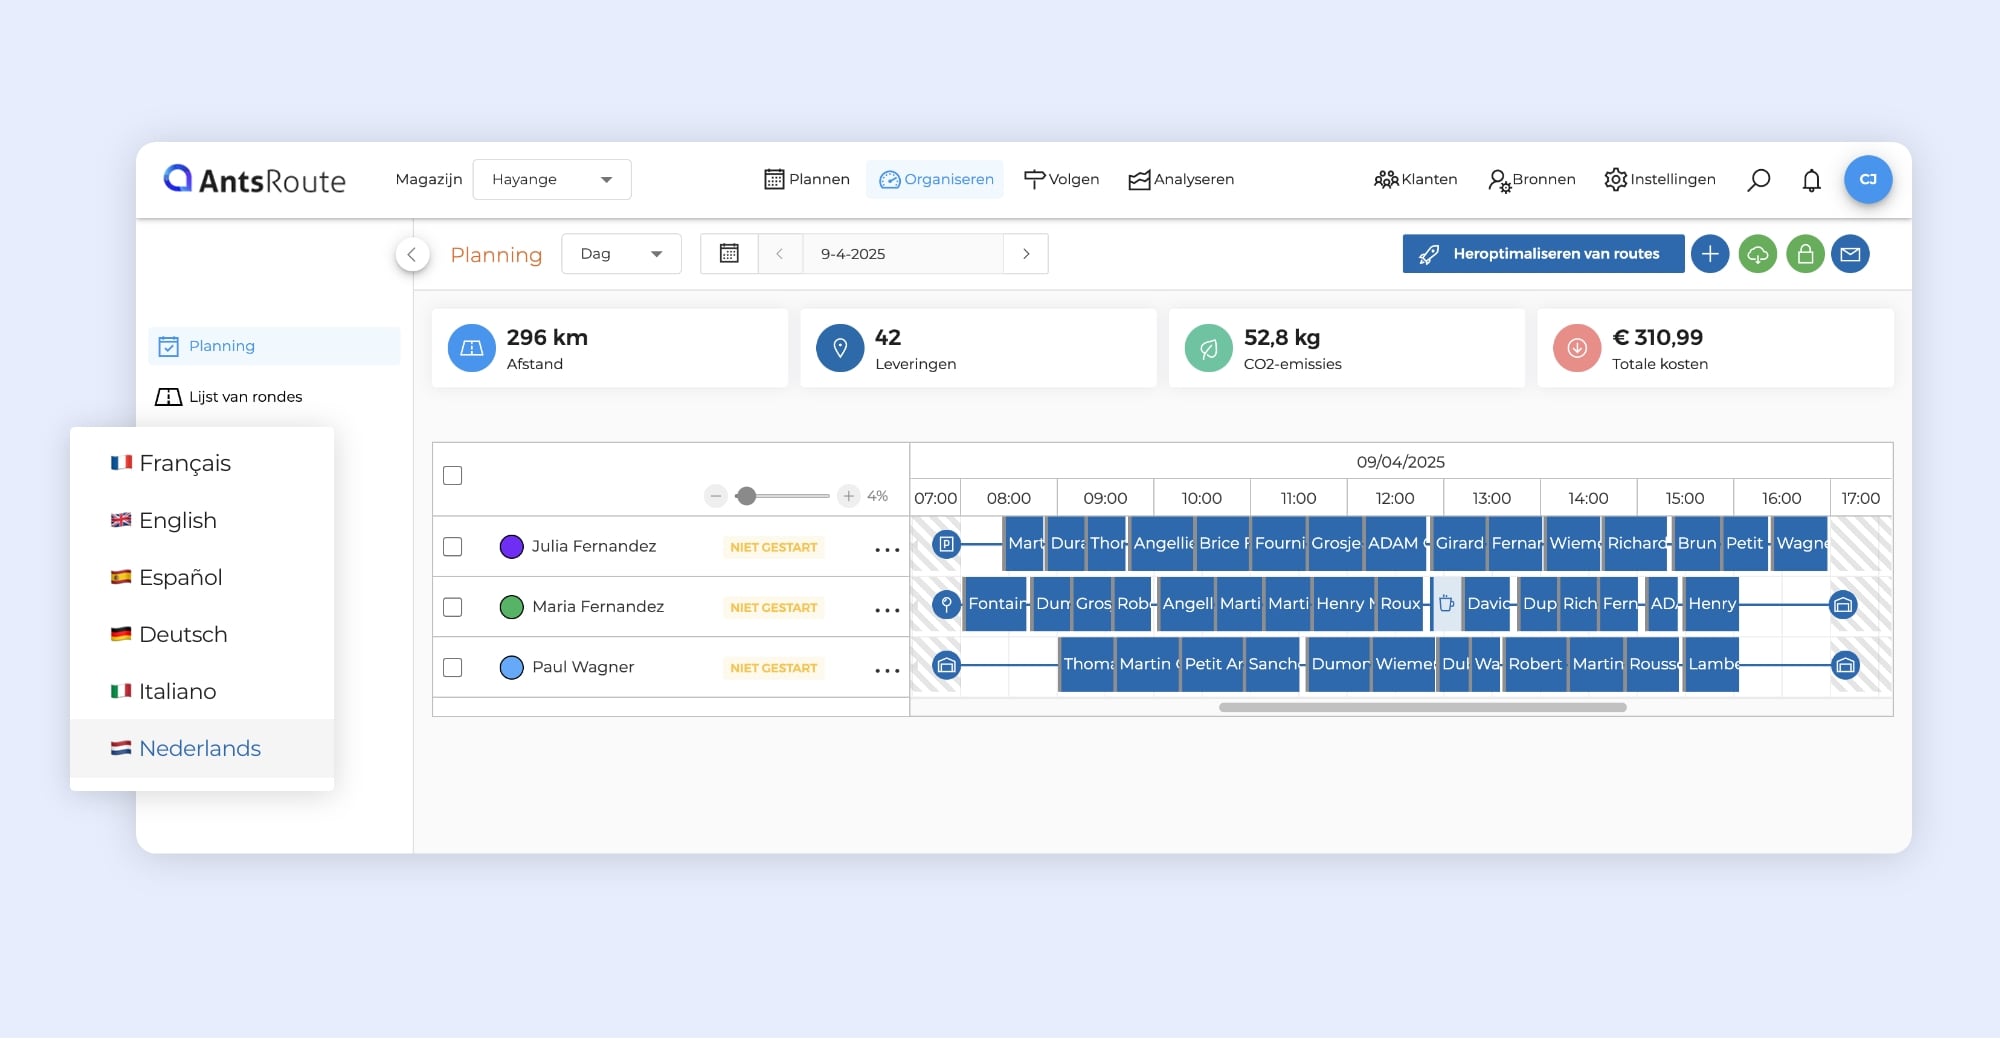Go to the Analyseren tab
2000x1039 pixels.
coord(1181,180)
